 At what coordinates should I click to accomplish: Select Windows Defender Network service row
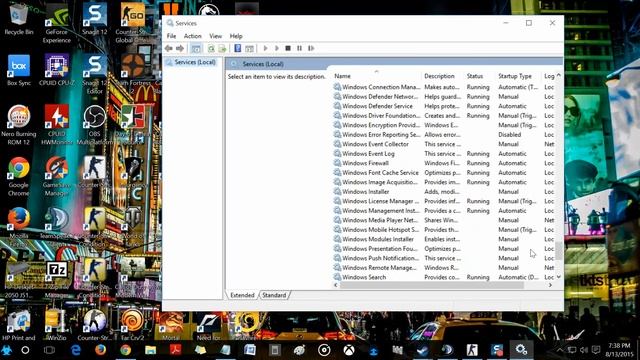(x=444, y=97)
